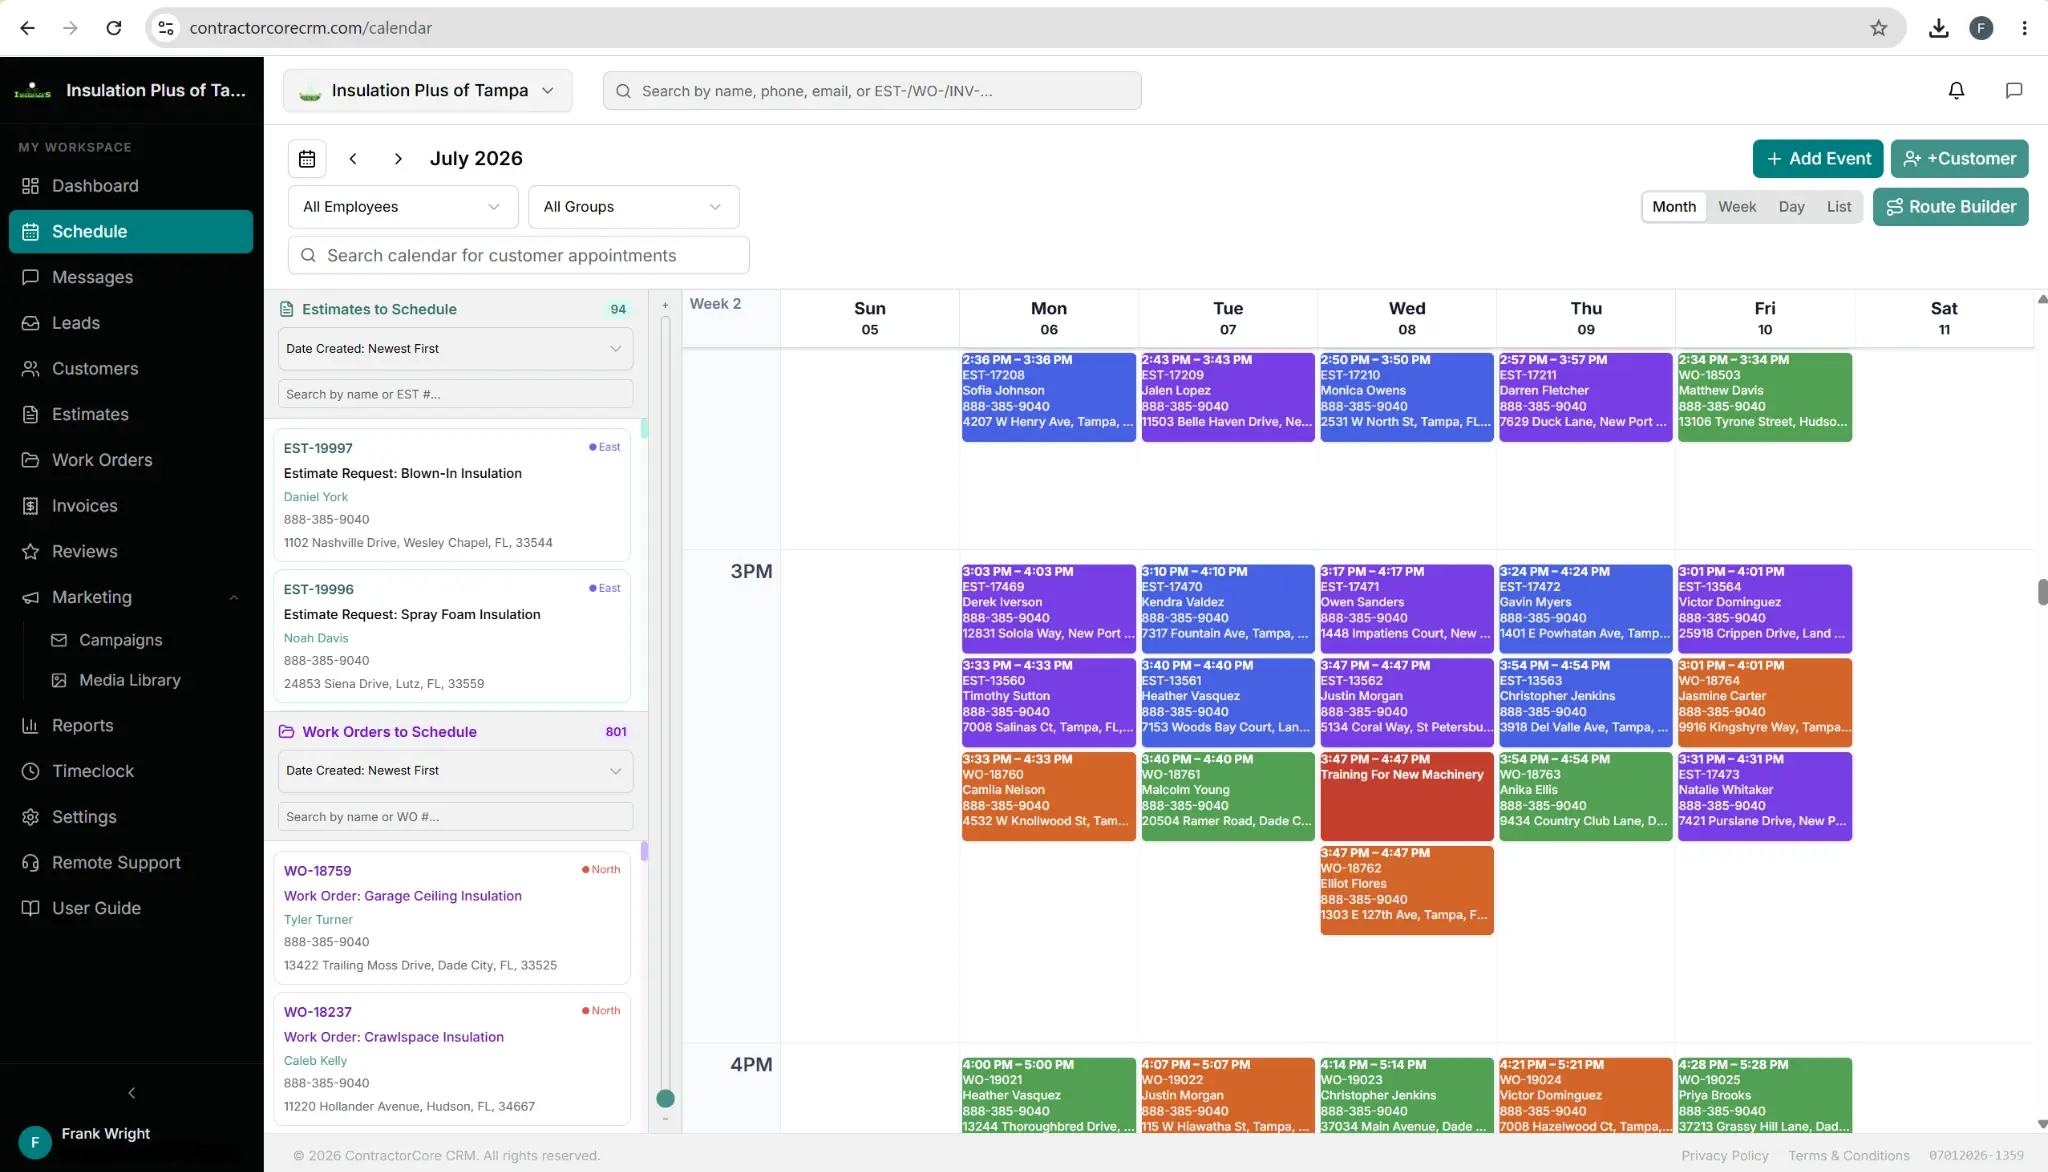Open Settings in sidebar
The height and width of the screenshot is (1172, 2048).
(131, 817)
